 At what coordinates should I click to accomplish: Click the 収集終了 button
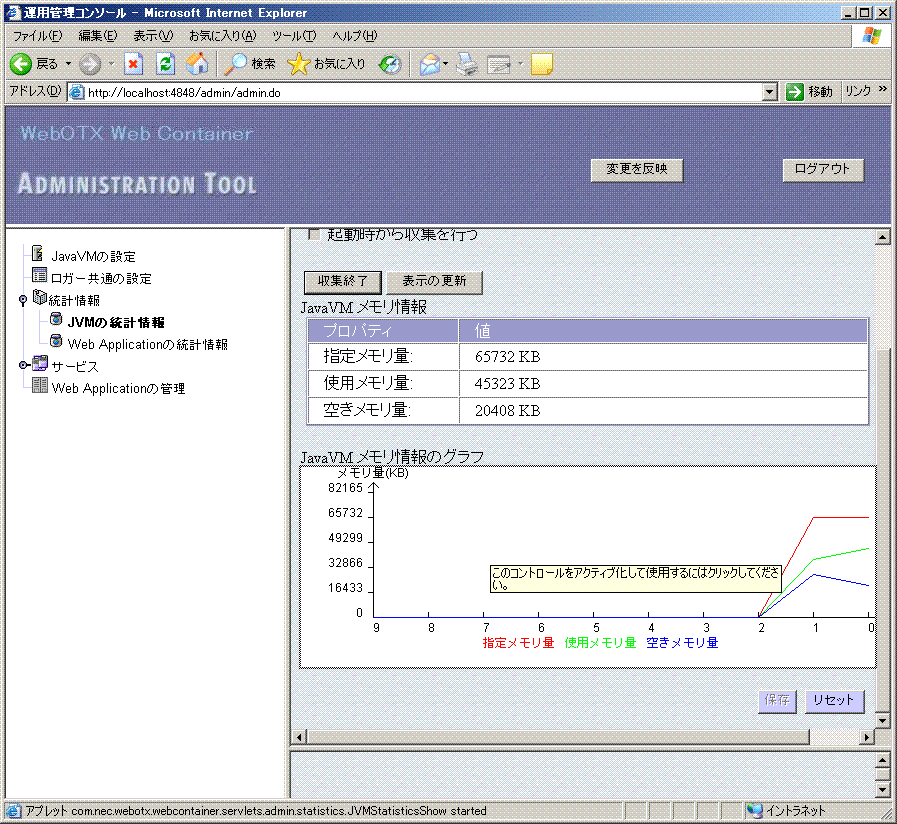pyautogui.click(x=343, y=282)
